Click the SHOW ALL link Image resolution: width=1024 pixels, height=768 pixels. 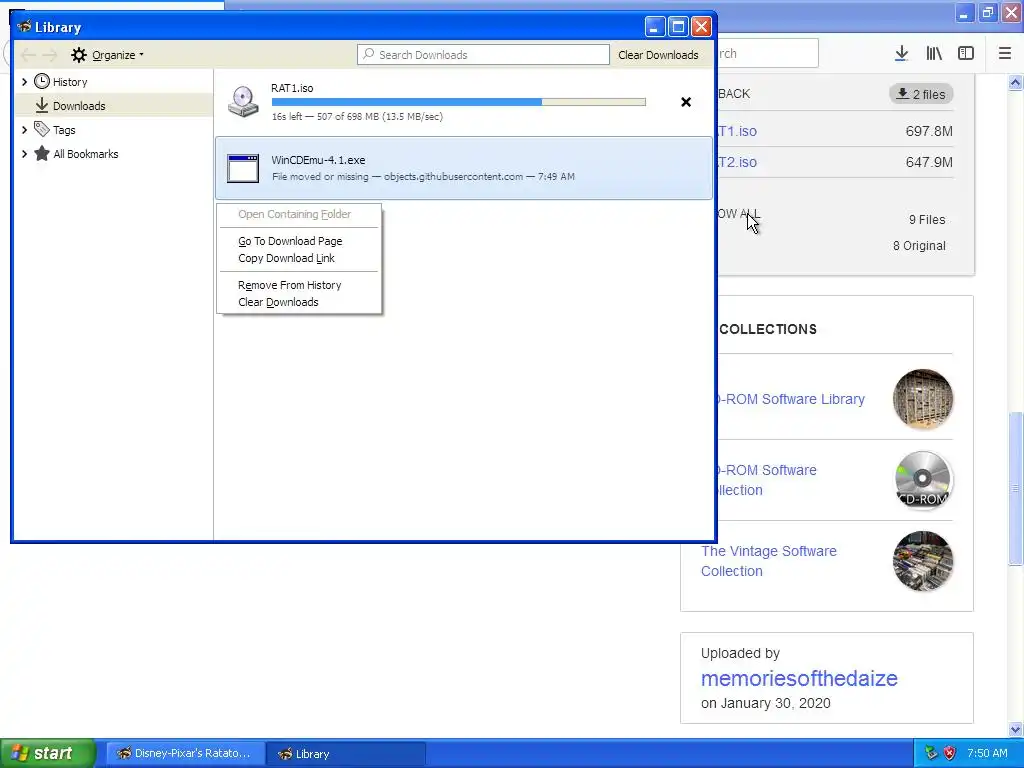pos(739,214)
